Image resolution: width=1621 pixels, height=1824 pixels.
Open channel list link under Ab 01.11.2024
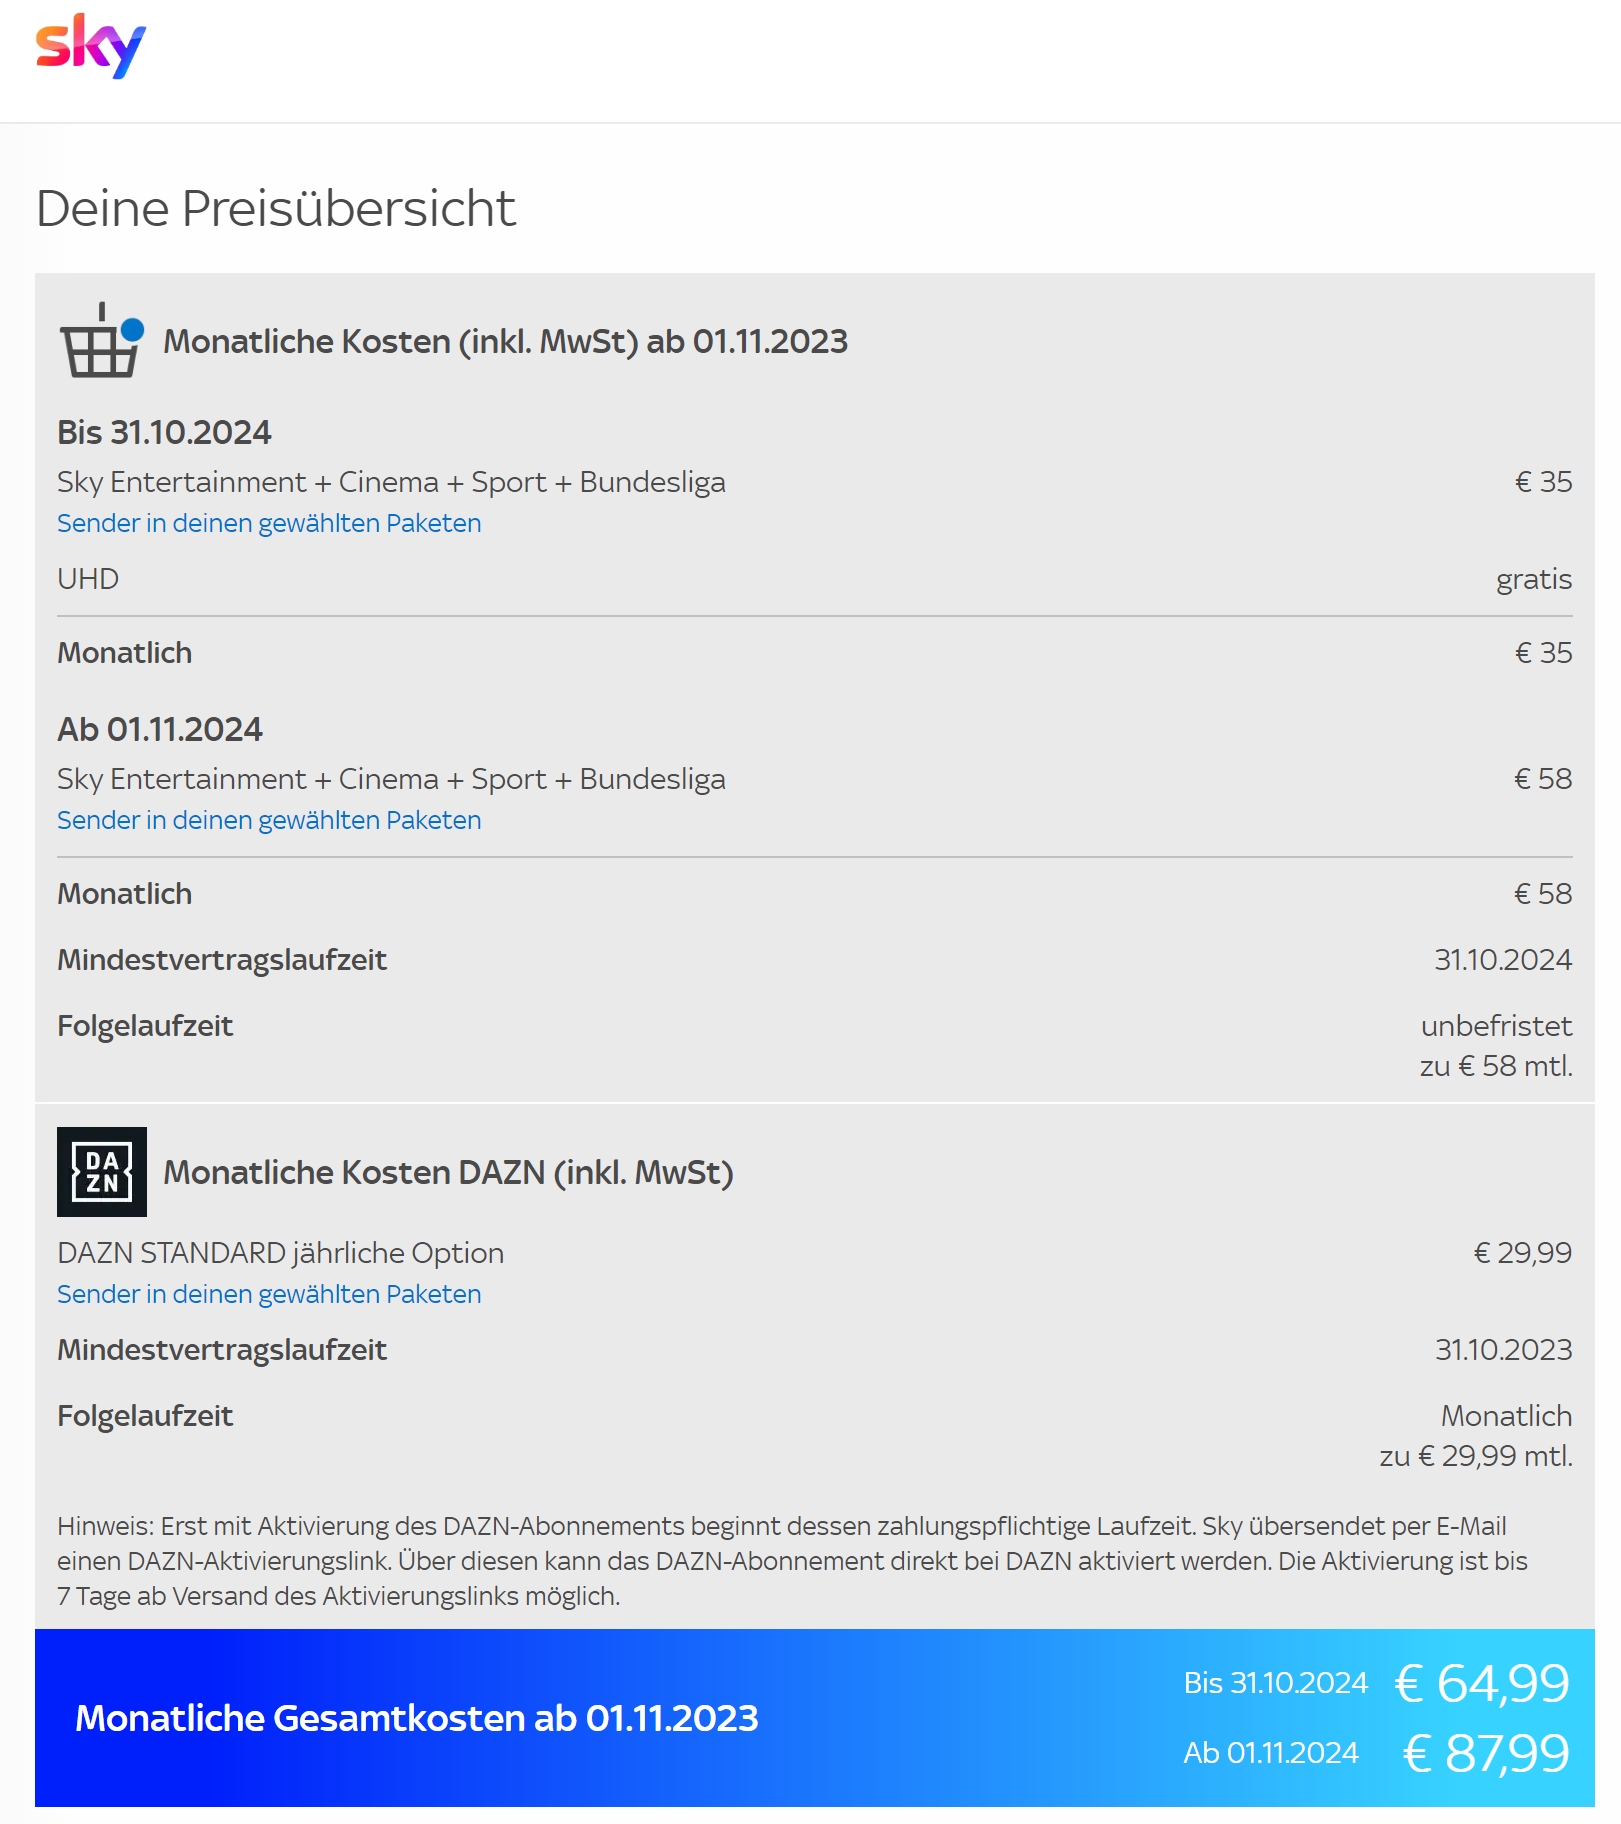tap(269, 820)
